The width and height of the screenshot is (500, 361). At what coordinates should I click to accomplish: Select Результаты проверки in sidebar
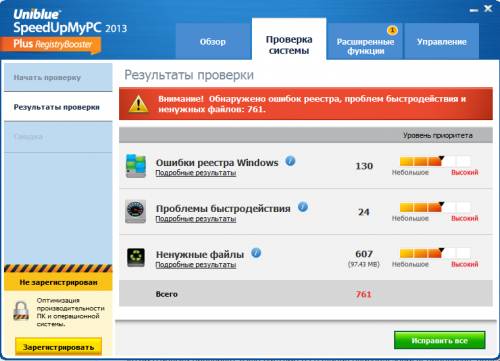click(58, 107)
